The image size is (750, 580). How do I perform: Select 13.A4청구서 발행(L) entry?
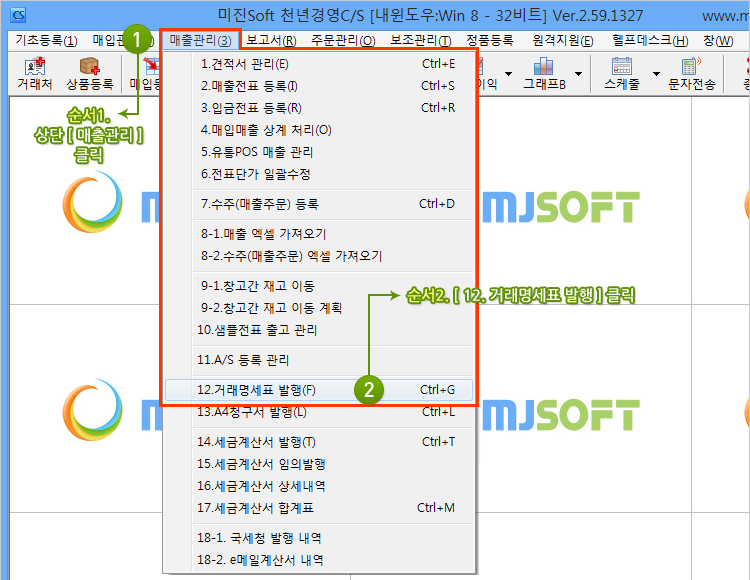click(320, 411)
